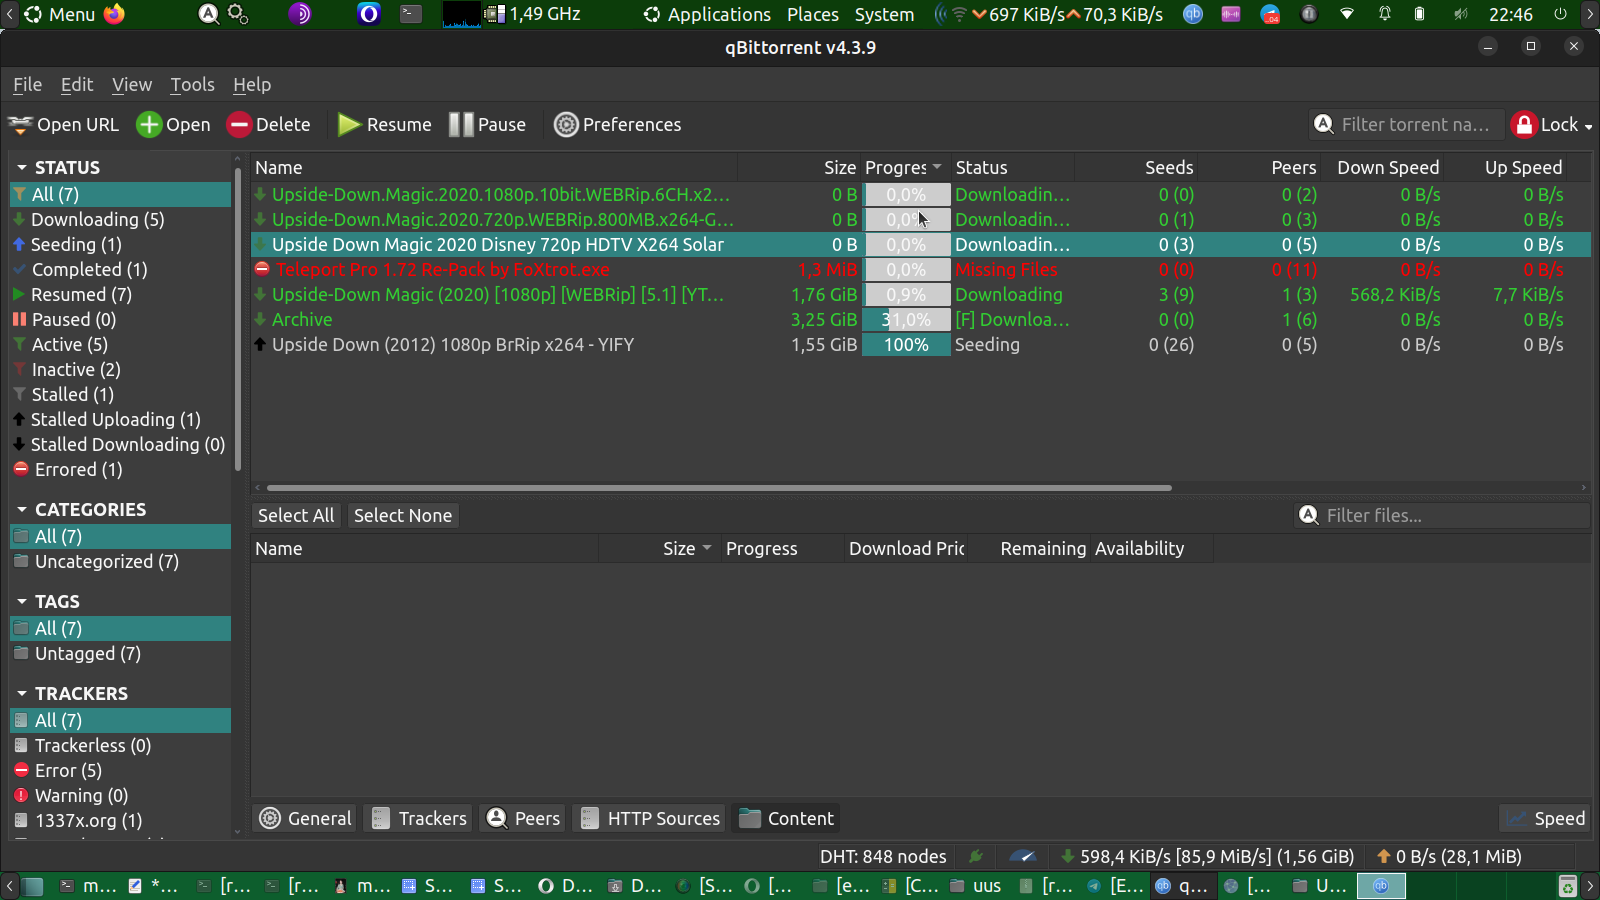Click the download speed indicator in status bar
Image resolution: width=1600 pixels, height=900 pixels.
[1207, 857]
